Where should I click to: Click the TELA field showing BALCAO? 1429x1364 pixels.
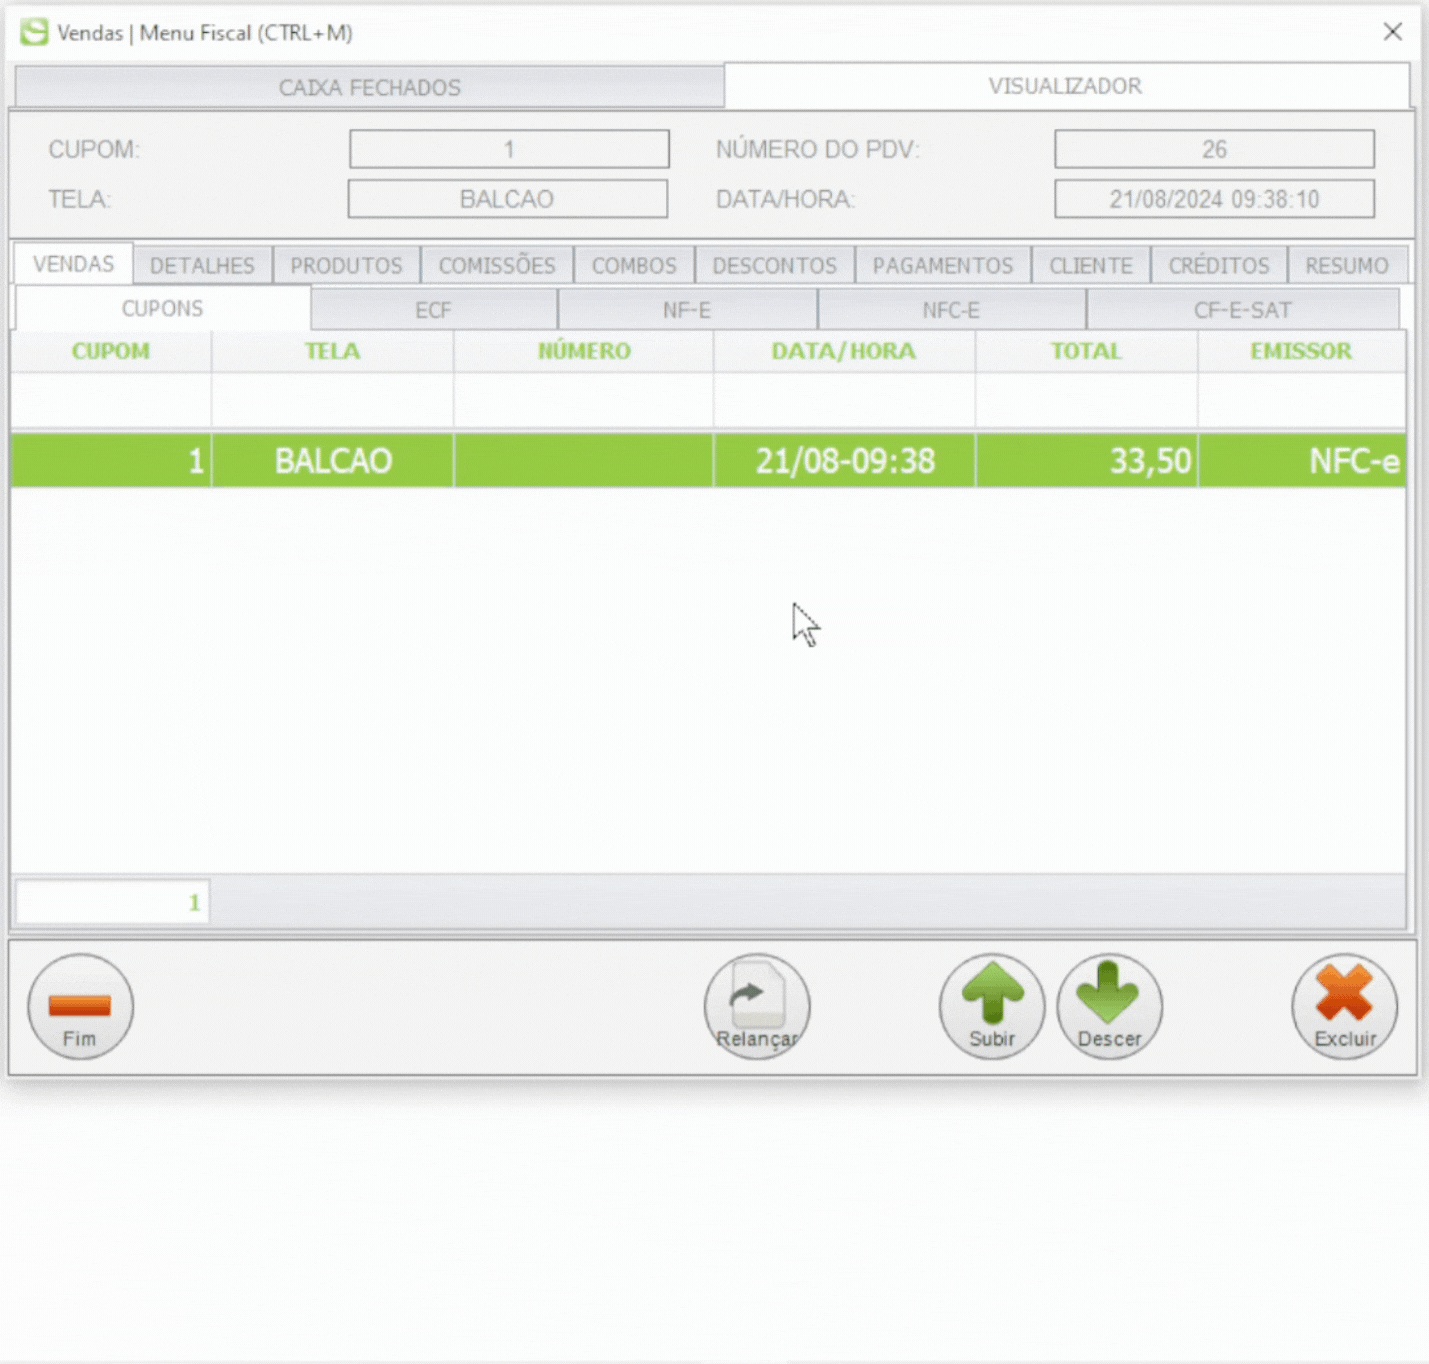(x=507, y=198)
